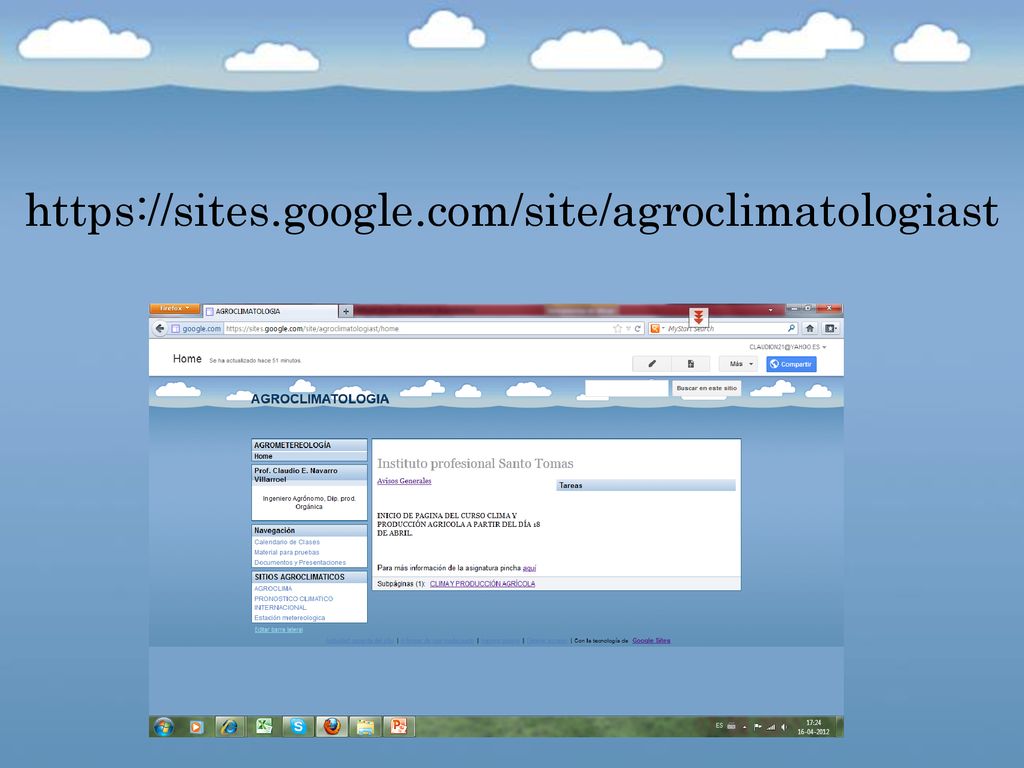
Task: Click the Instituto profesional Santo Tomas heading
Action: tap(475, 464)
